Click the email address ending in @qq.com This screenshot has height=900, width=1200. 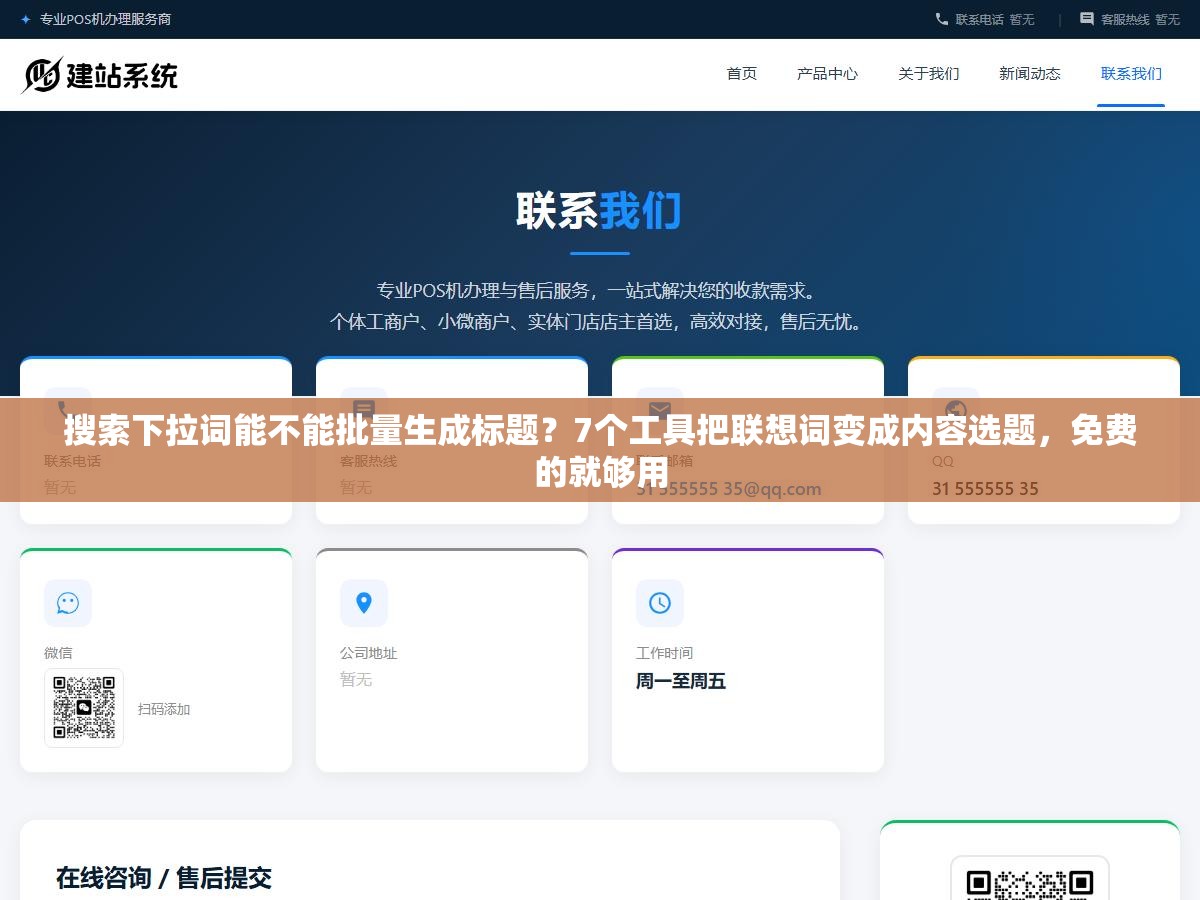tap(729, 489)
